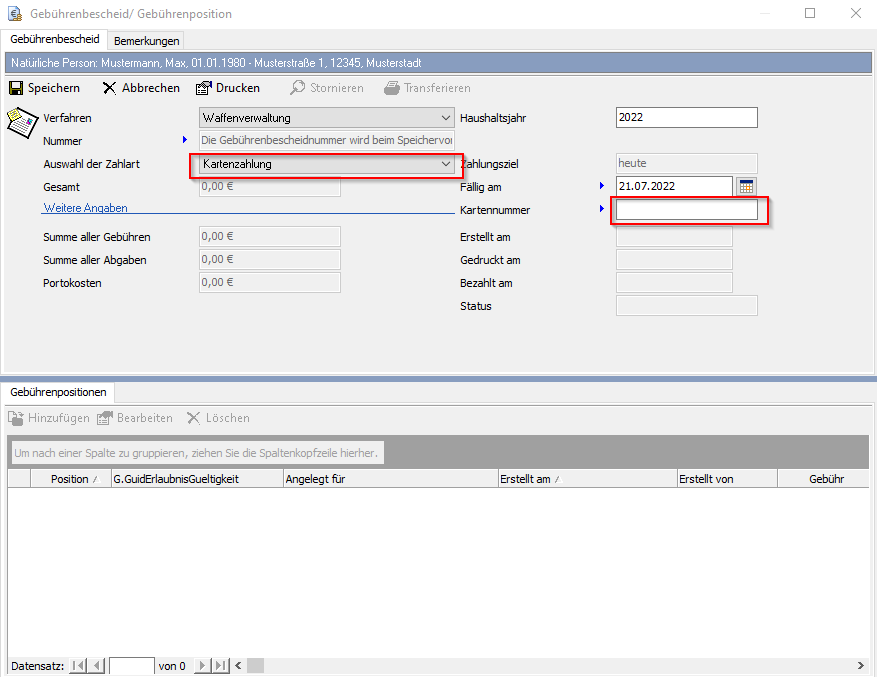This screenshot has height=677, width=877.
Task: Click the Fällig am date field
Action: pos(675,186)
